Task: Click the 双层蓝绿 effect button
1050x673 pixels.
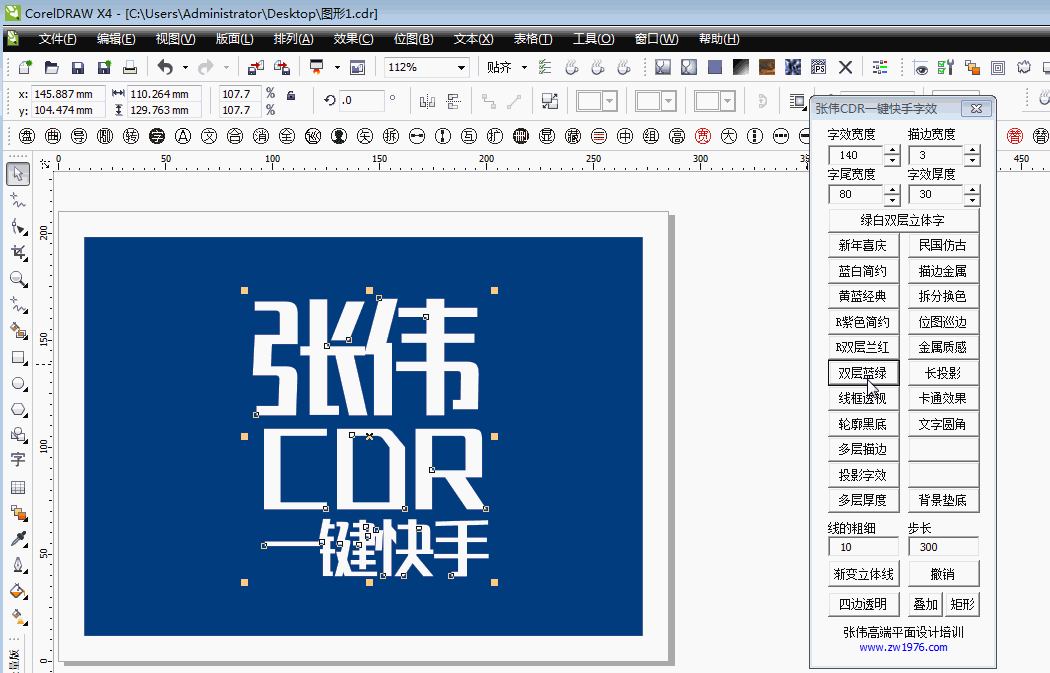Action: tap(862, 373)
